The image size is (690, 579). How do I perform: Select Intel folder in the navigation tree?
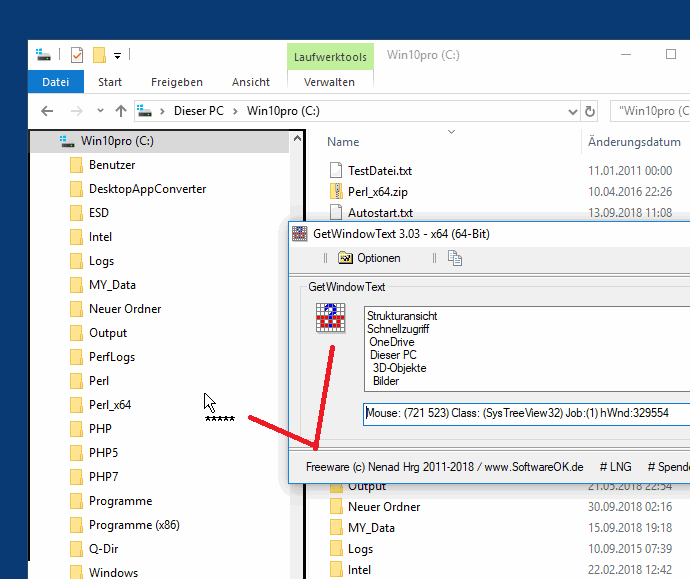coord(100,237)
